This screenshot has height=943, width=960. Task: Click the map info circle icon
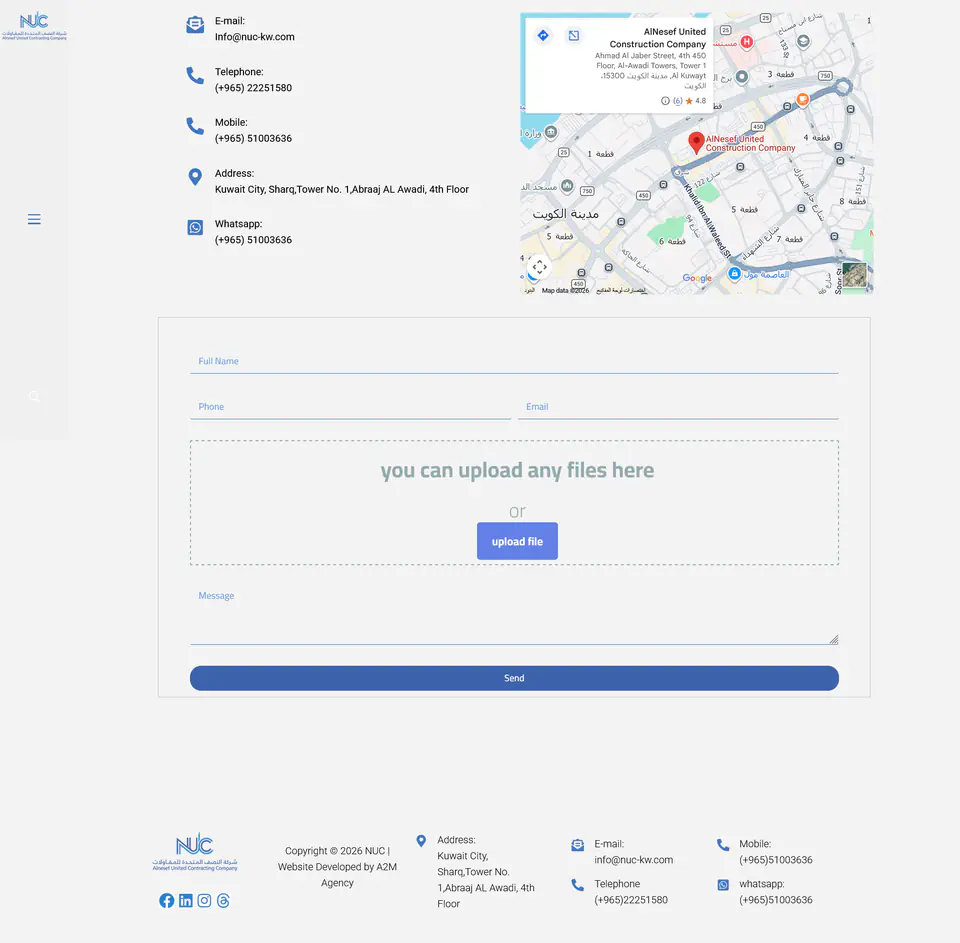coord(665,101)
